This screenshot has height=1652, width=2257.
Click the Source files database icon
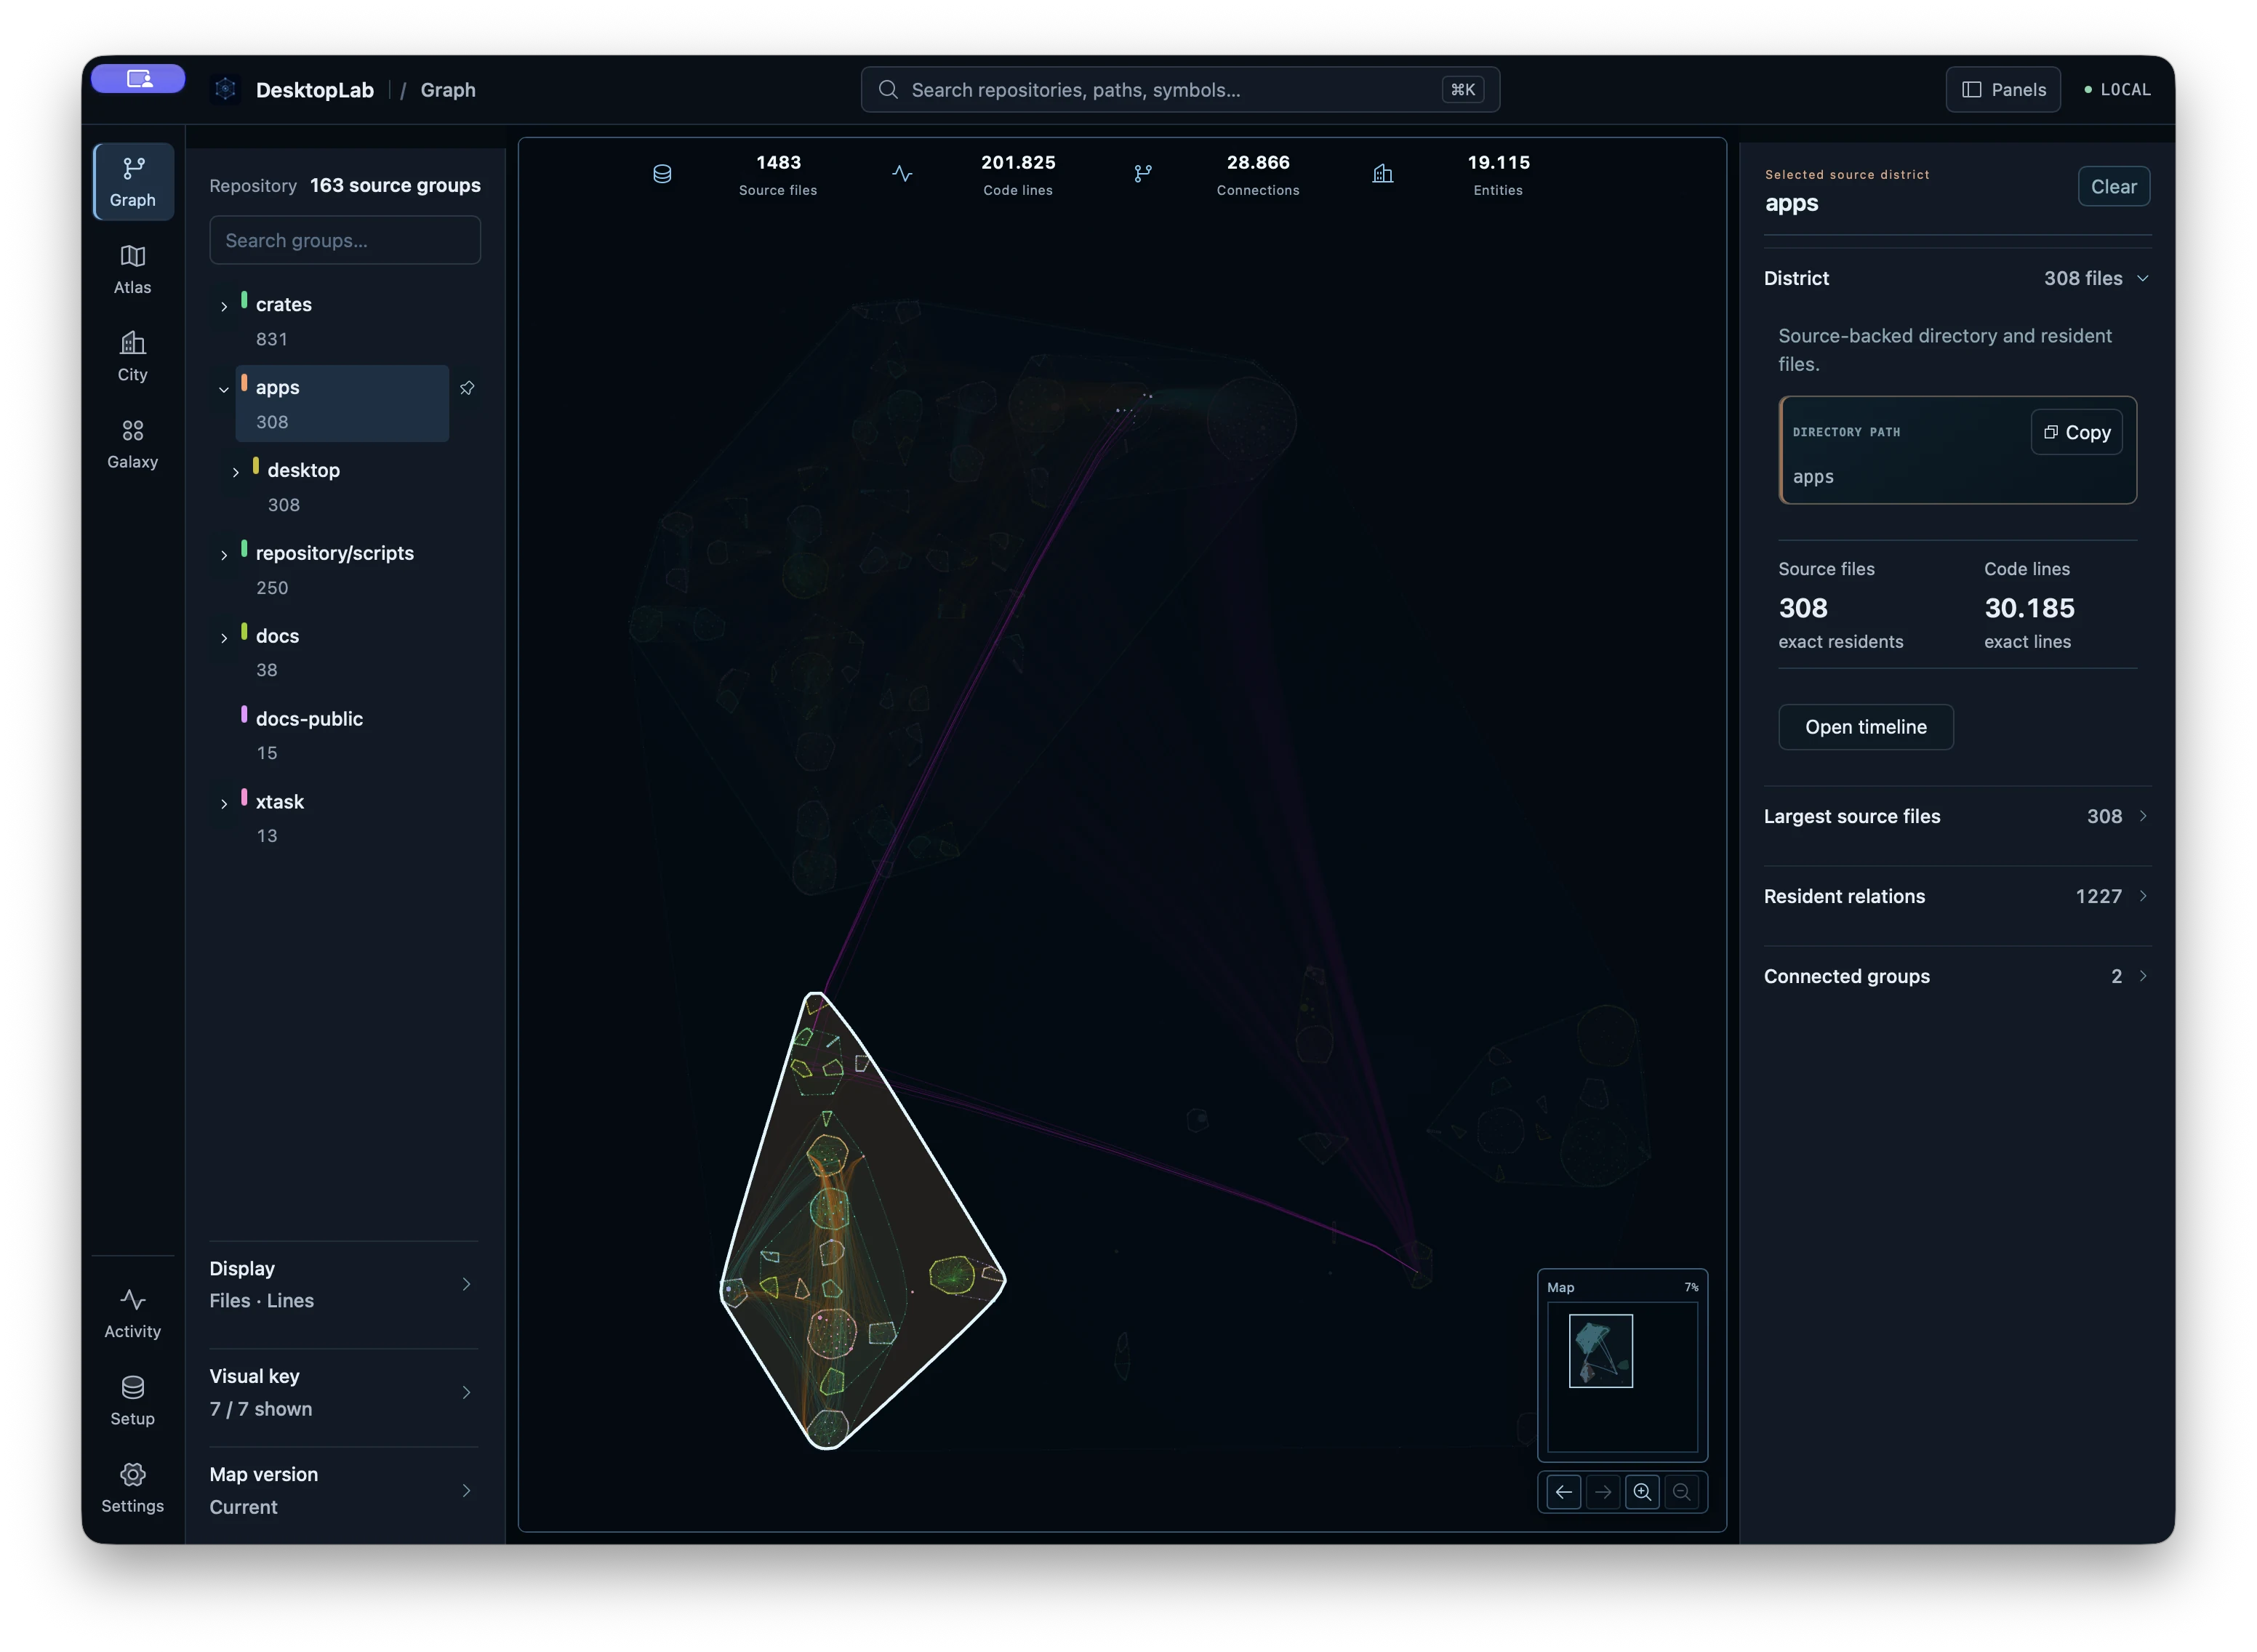pyautogui.click(x=662, y=174)
